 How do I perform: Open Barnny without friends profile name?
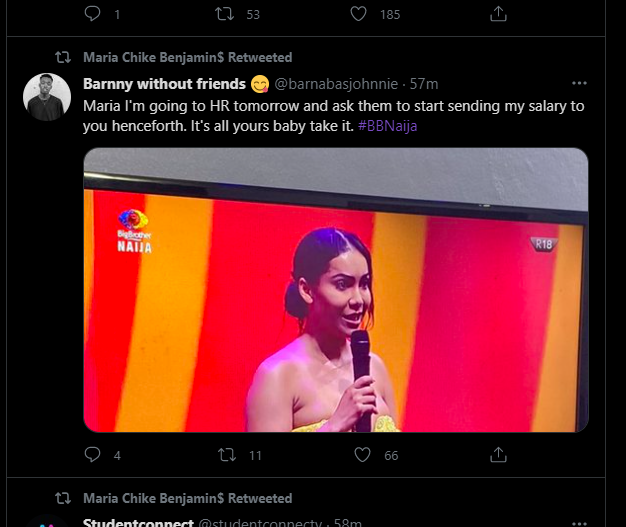(x=164, y=84)
